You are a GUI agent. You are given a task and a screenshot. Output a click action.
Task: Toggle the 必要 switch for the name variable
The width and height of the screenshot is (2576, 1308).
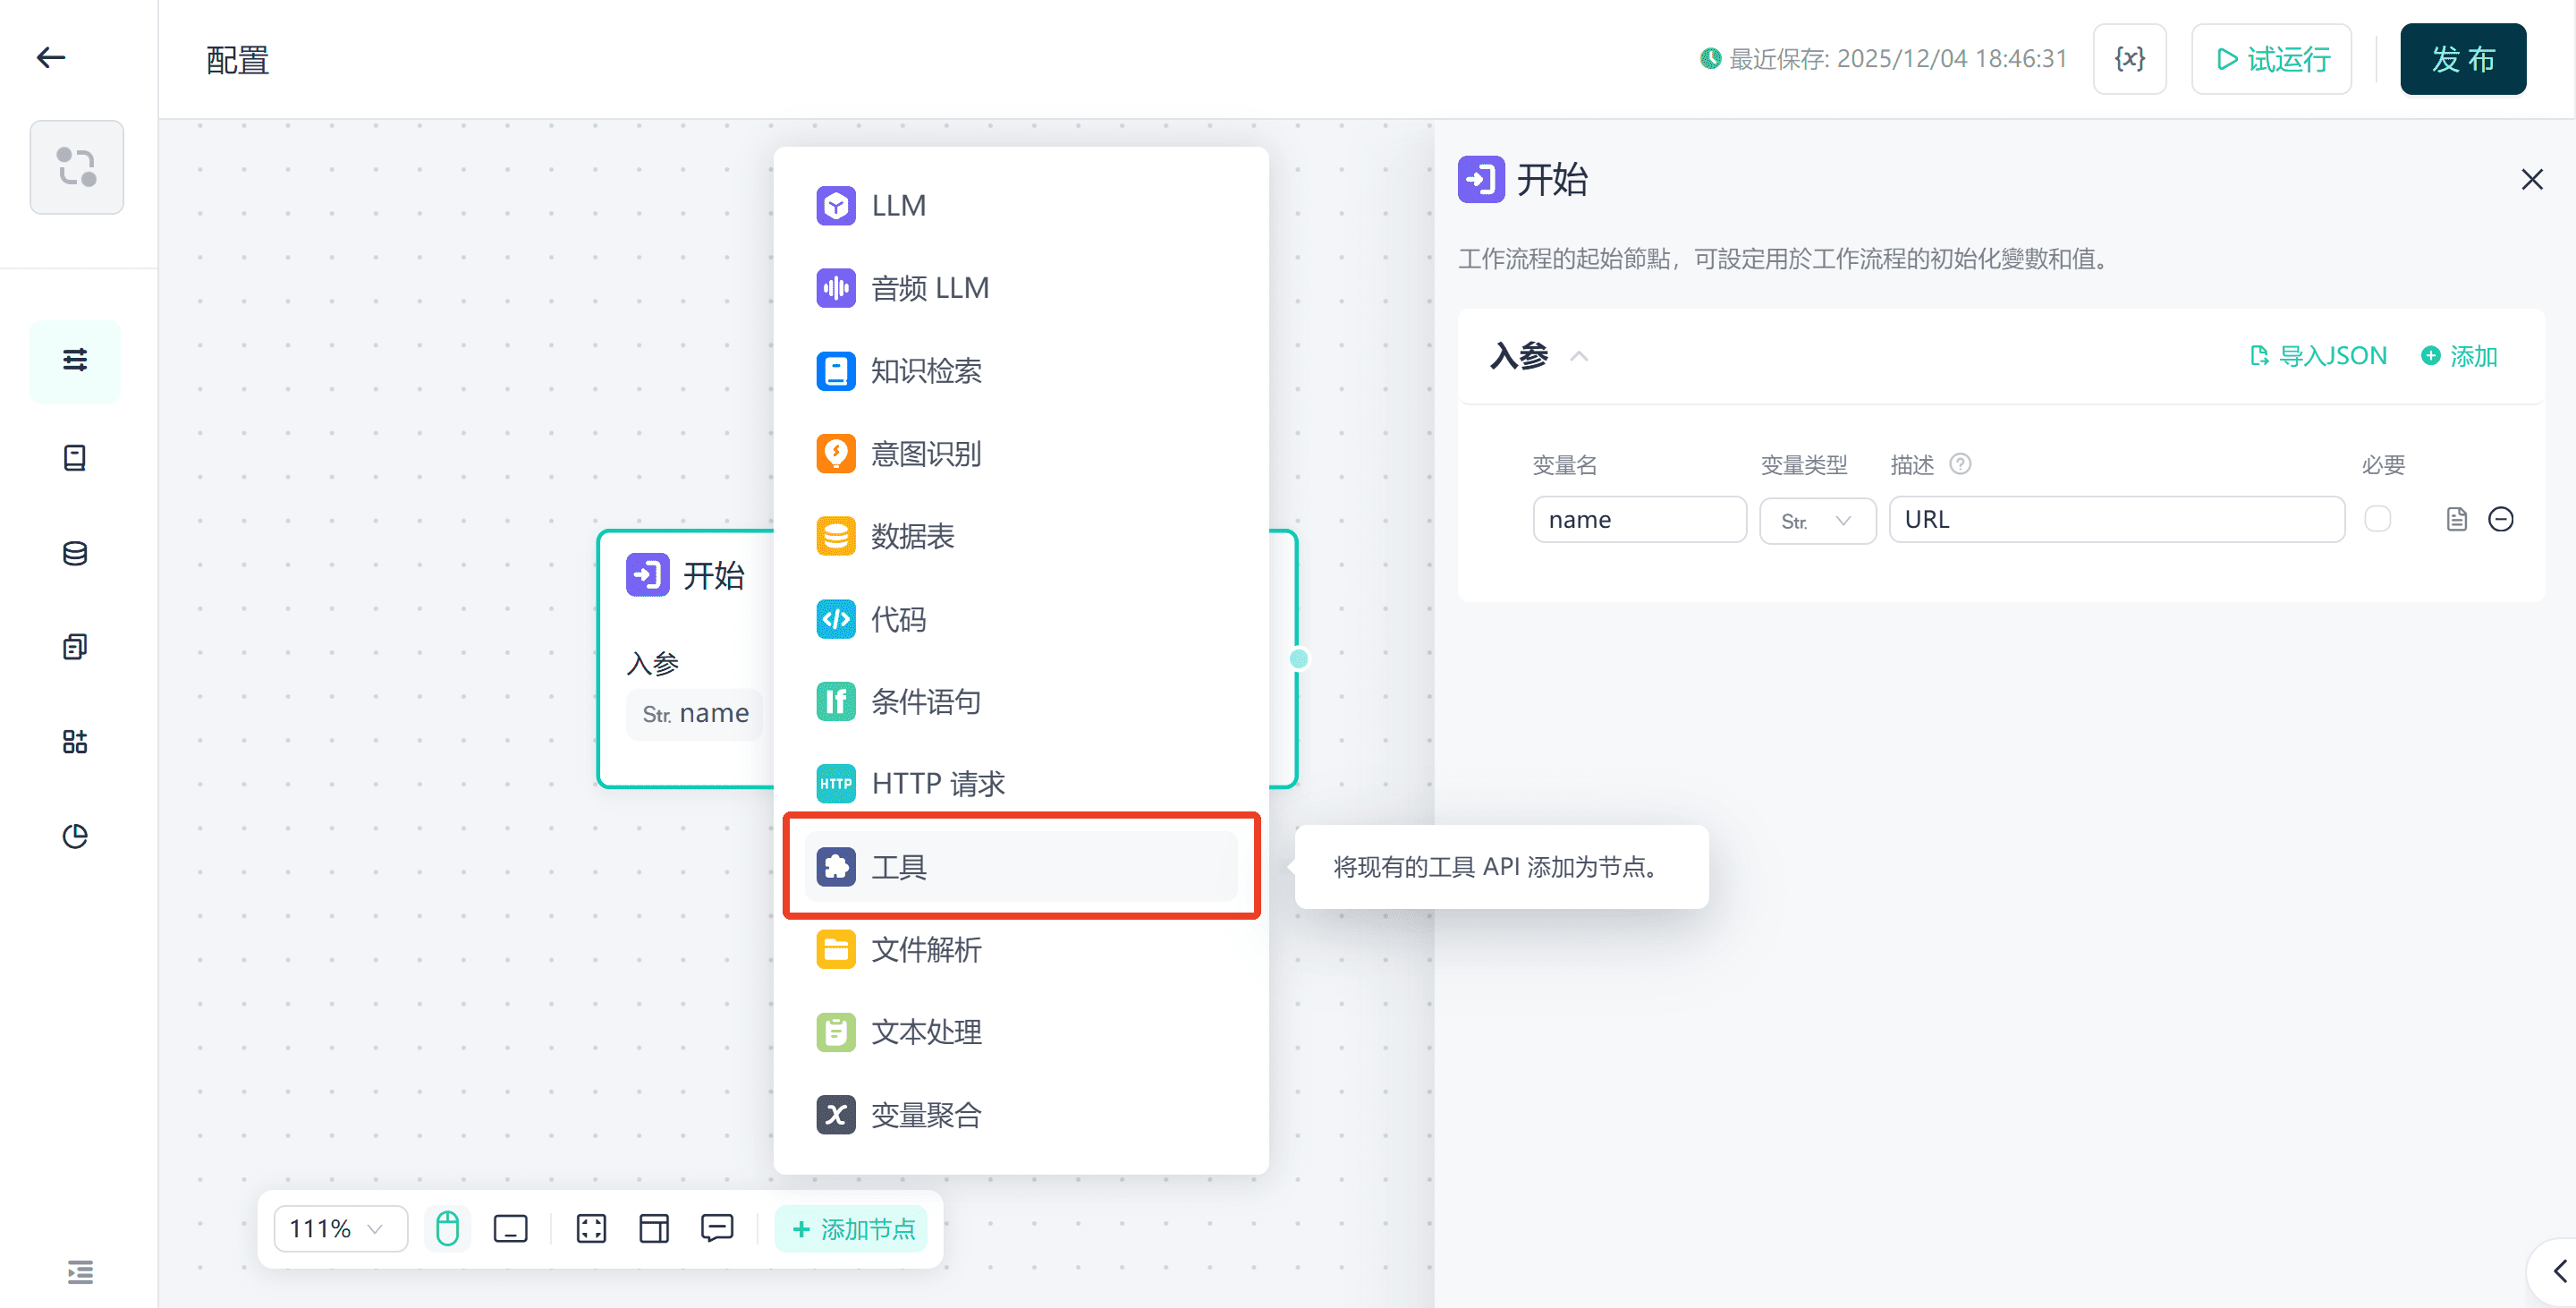(2379, 519)
